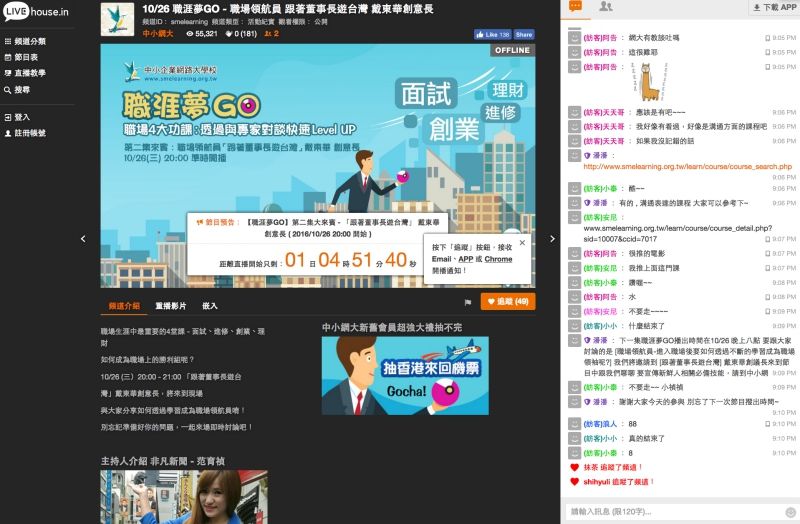Click 天天哥's 應該是有吧 message
Screen dimensions: 800x524
(660, 112)
